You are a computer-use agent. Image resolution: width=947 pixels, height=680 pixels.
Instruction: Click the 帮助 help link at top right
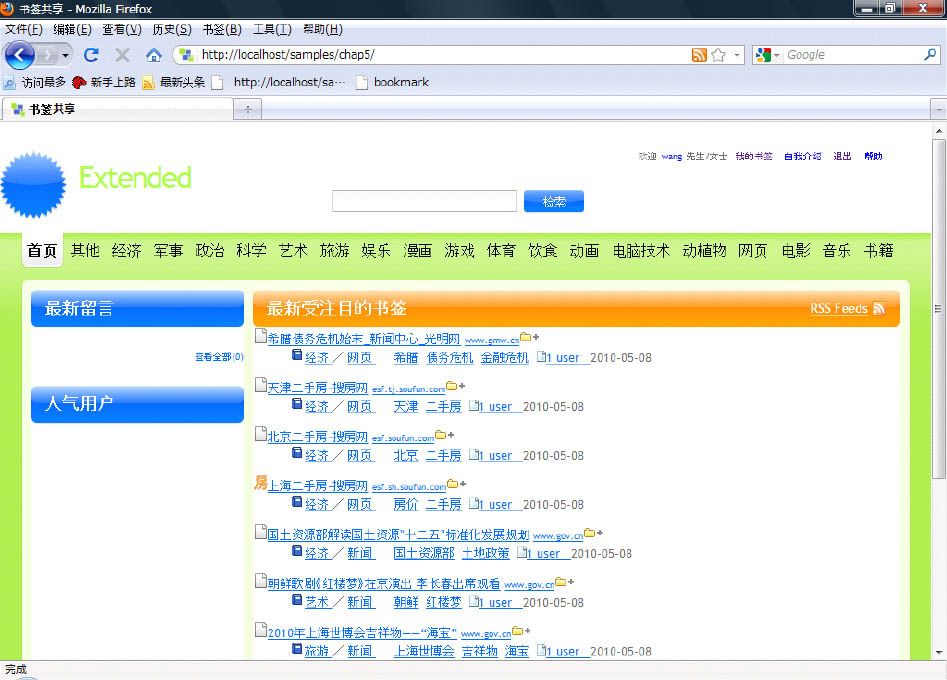(873, 156)
